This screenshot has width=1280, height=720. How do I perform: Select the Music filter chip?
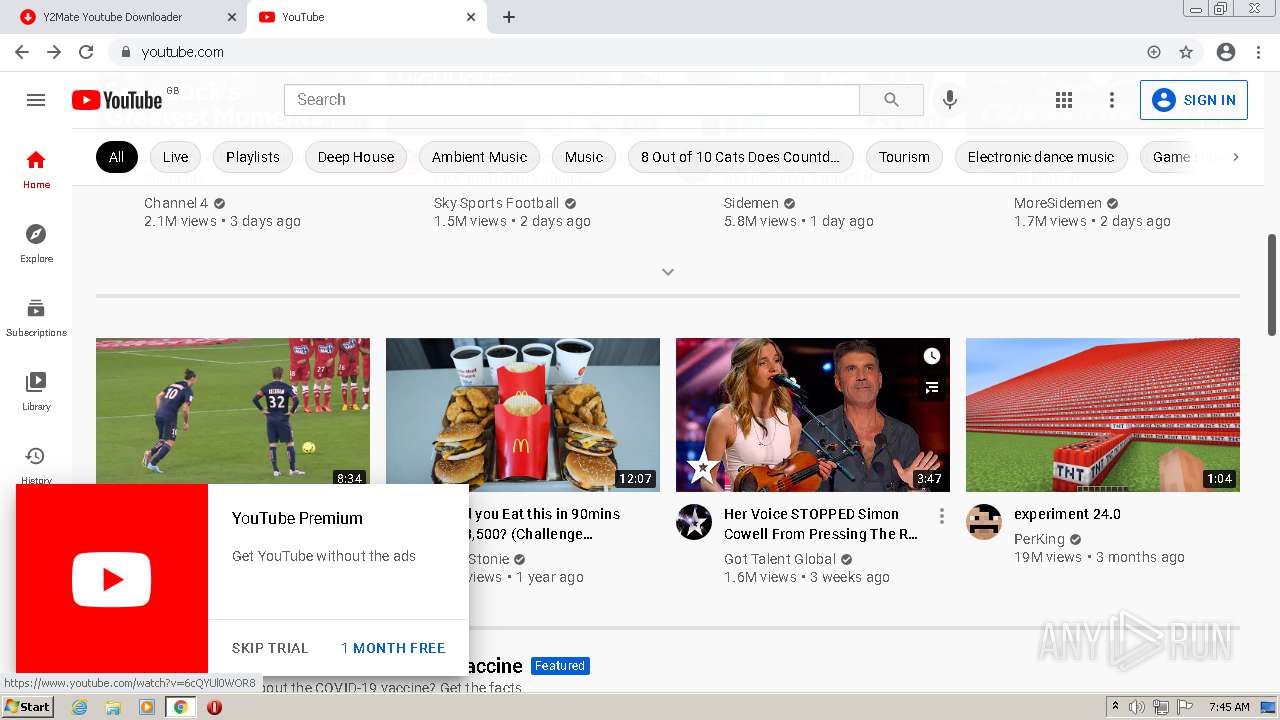click(x=584, y=157)
